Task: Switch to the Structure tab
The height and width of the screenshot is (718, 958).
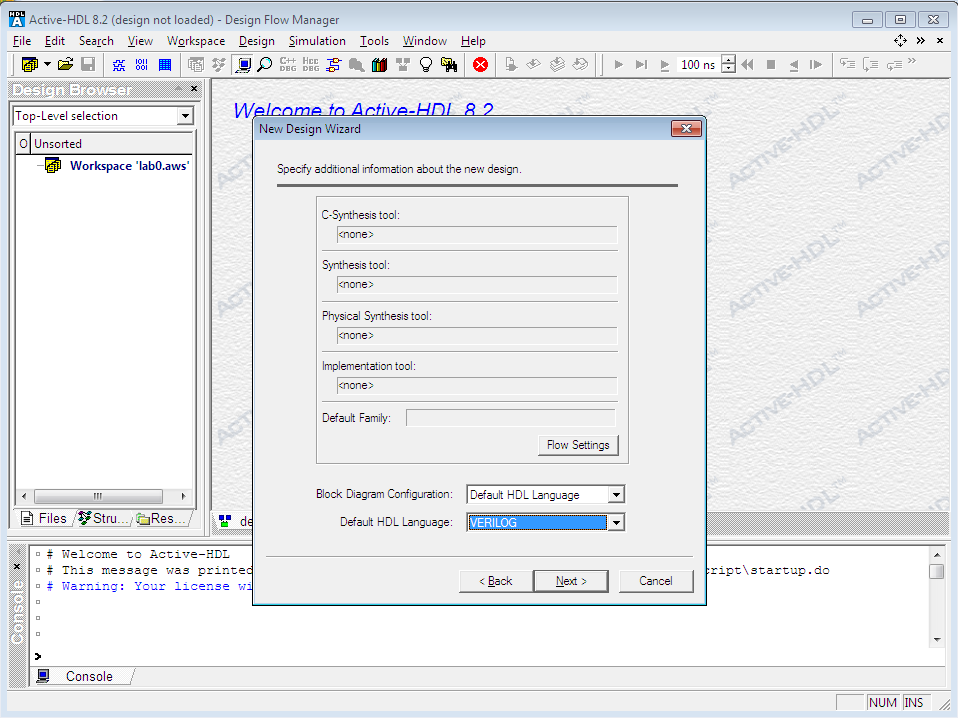Action: [x=104, y=518]
